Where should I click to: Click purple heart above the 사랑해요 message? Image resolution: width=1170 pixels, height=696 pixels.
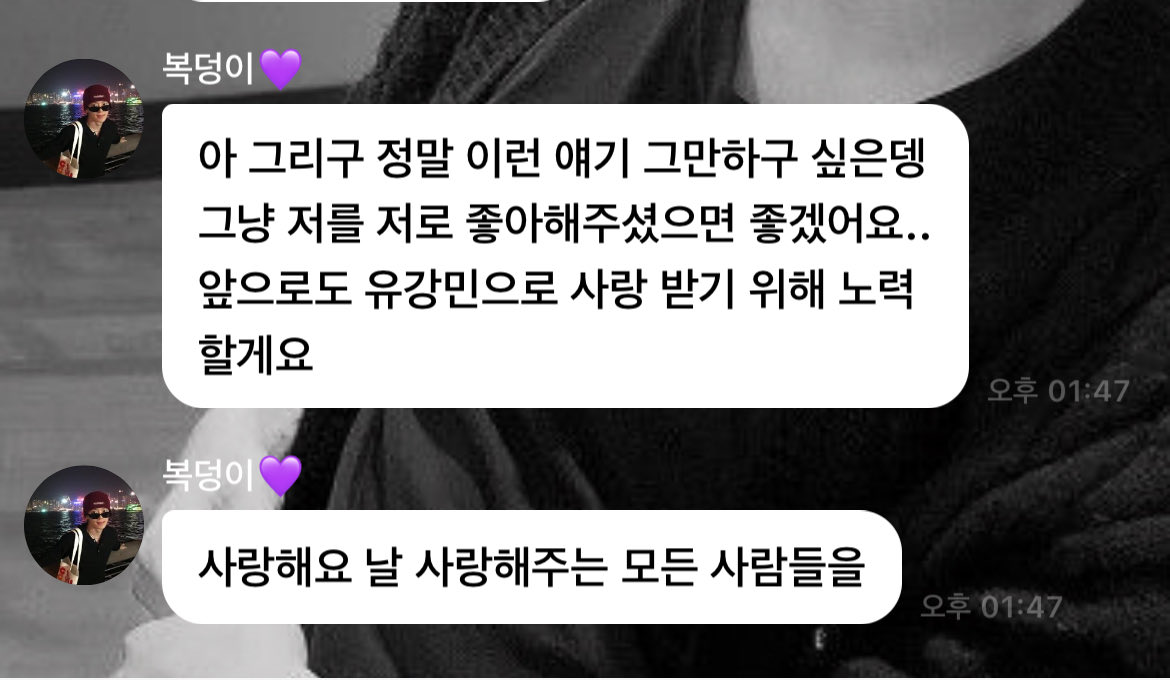[x=281, y=475]
